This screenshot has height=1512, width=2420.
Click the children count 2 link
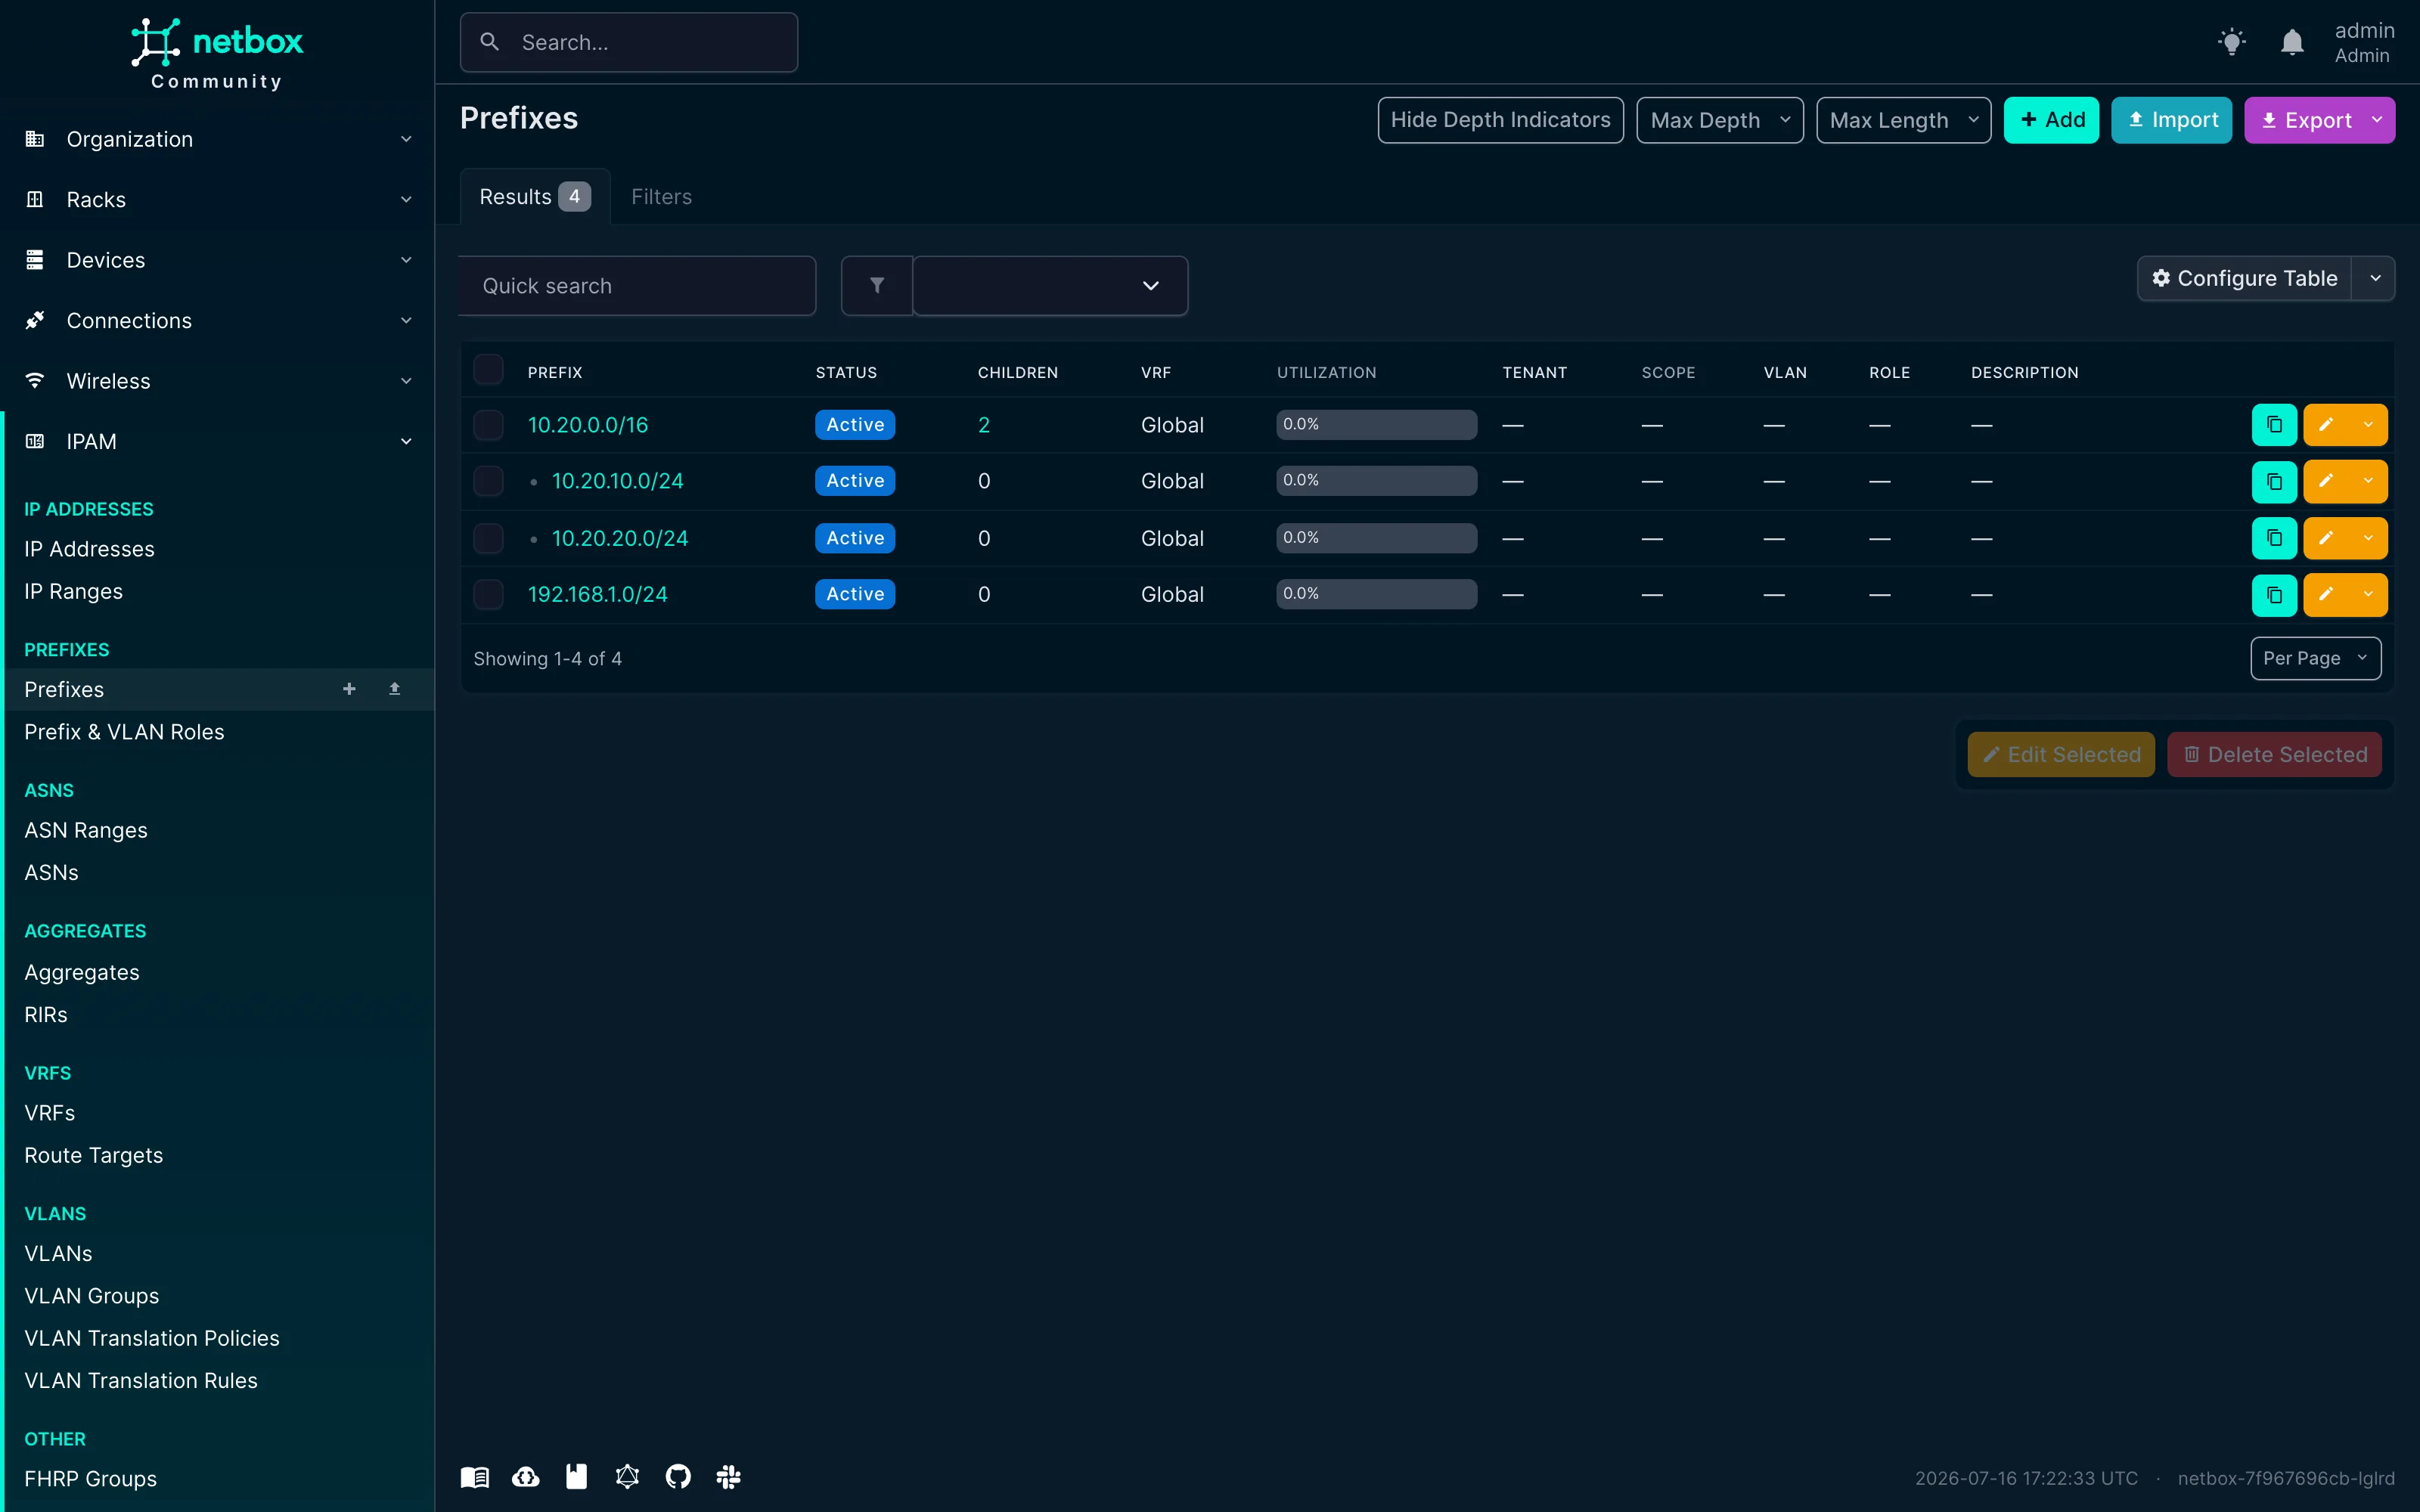[x=984, y=425]
